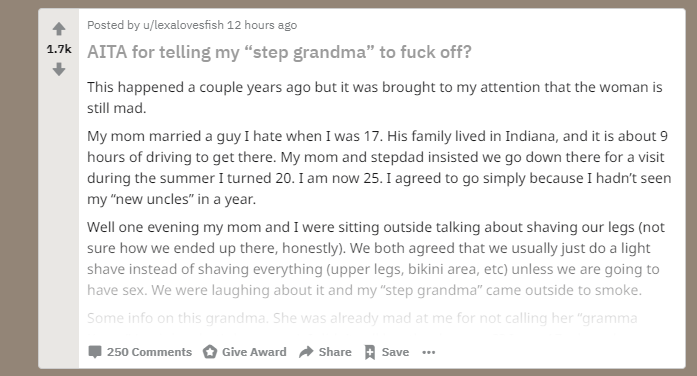Click the 'Posted by' label text
This screenshot has width=697, height=376.
(113, 25)
